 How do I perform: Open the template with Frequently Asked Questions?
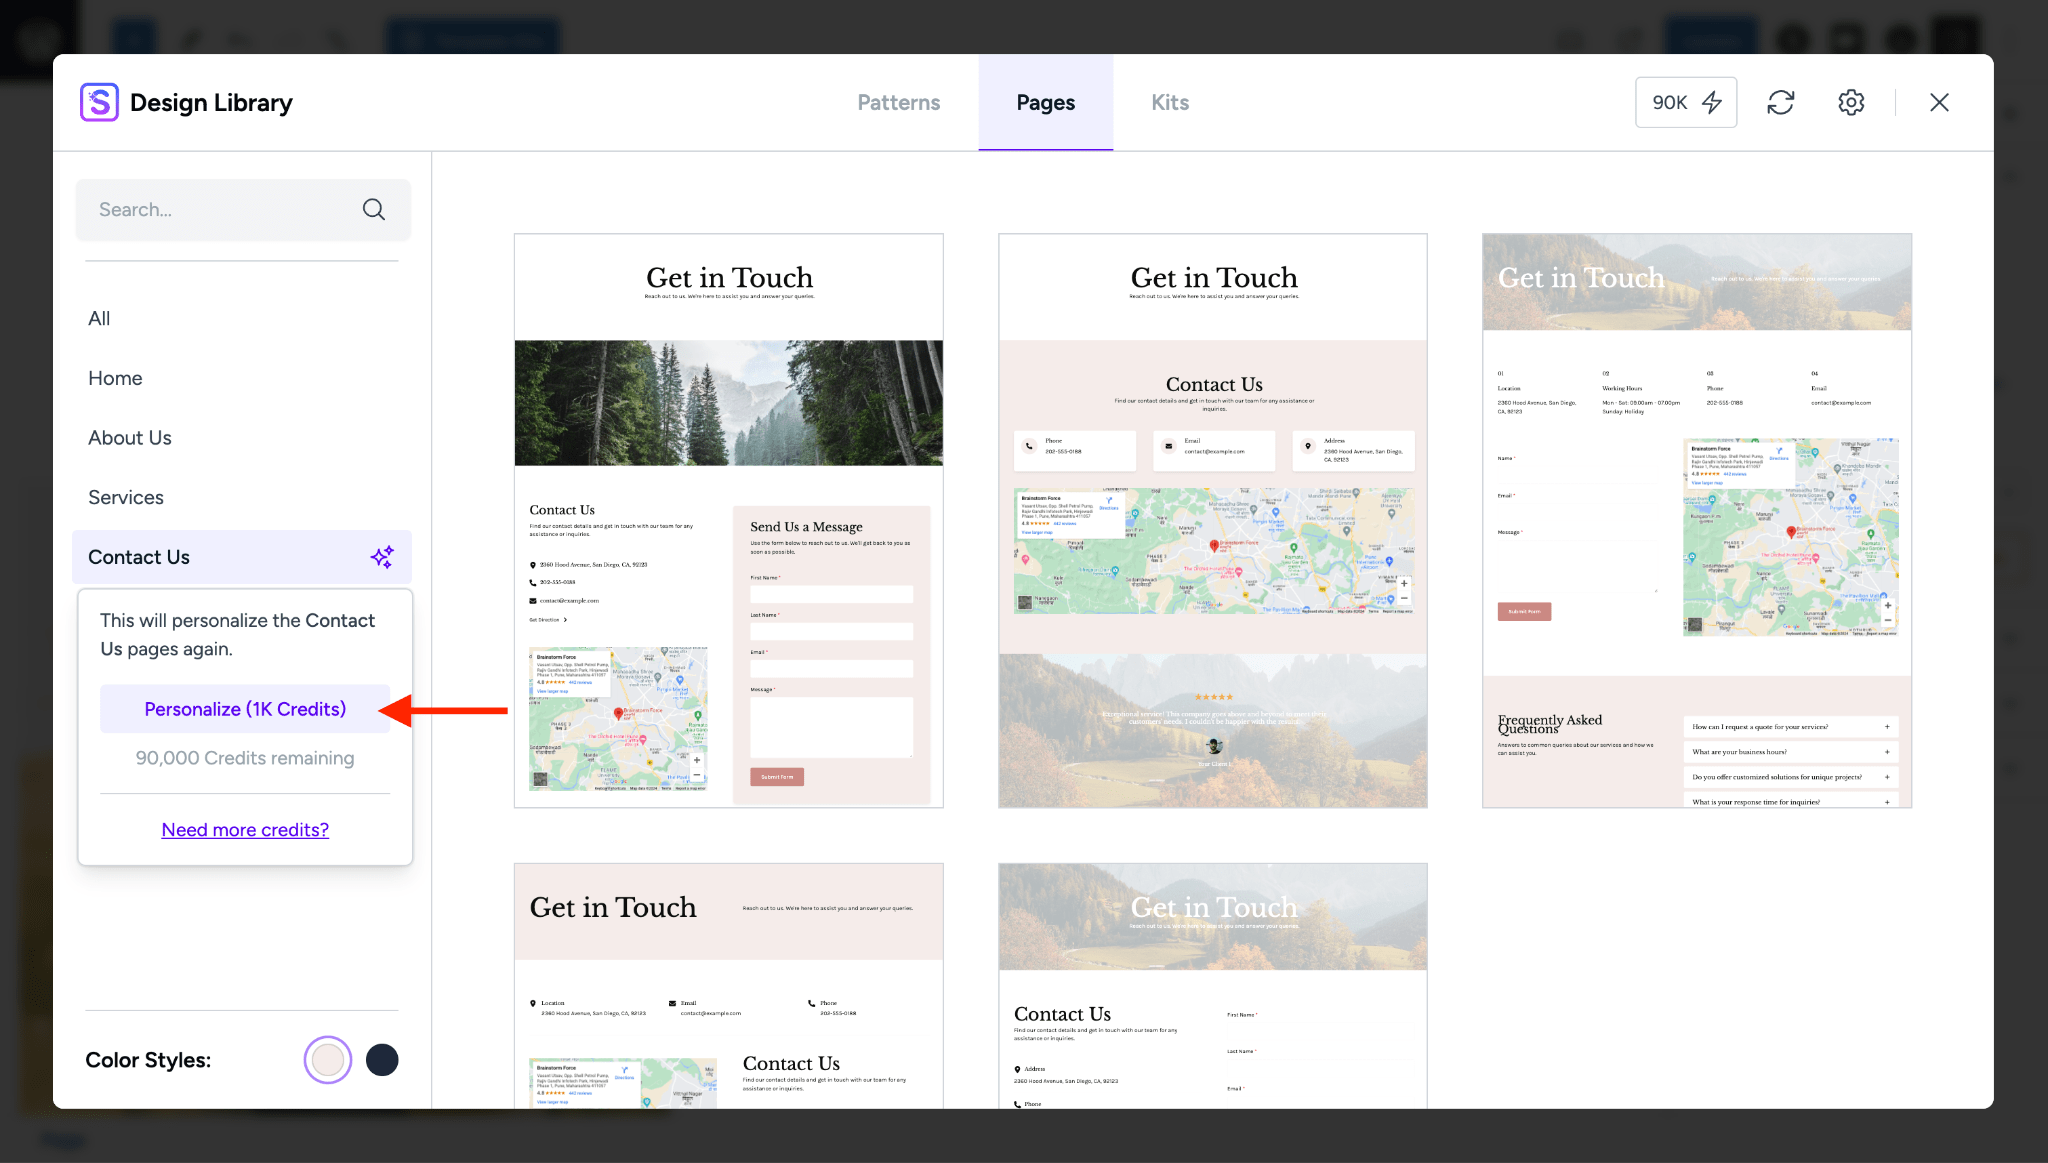click(1697, 521)
